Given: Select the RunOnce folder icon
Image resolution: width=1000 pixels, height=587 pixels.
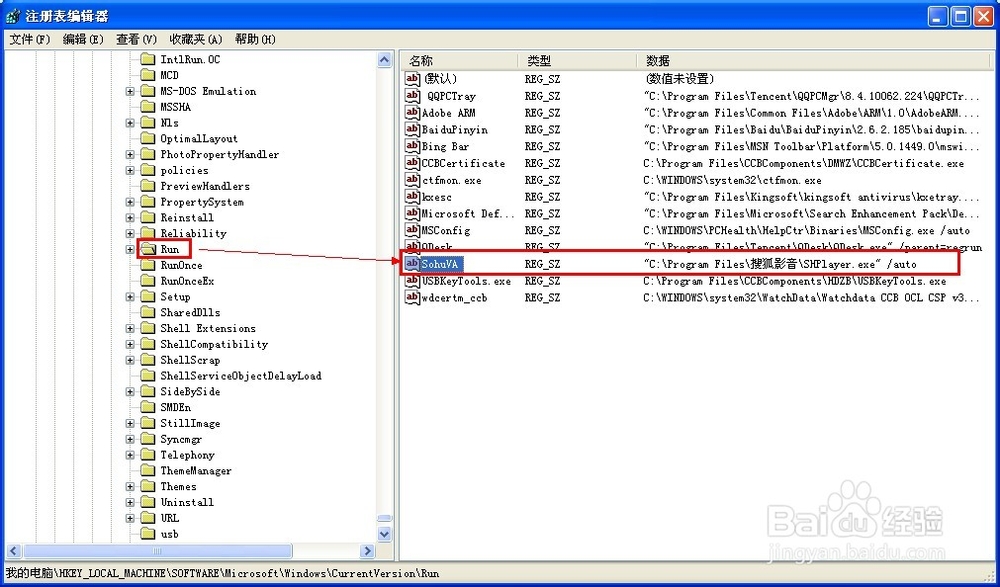Looking at the screenshot, I should (x=148, y=265).
